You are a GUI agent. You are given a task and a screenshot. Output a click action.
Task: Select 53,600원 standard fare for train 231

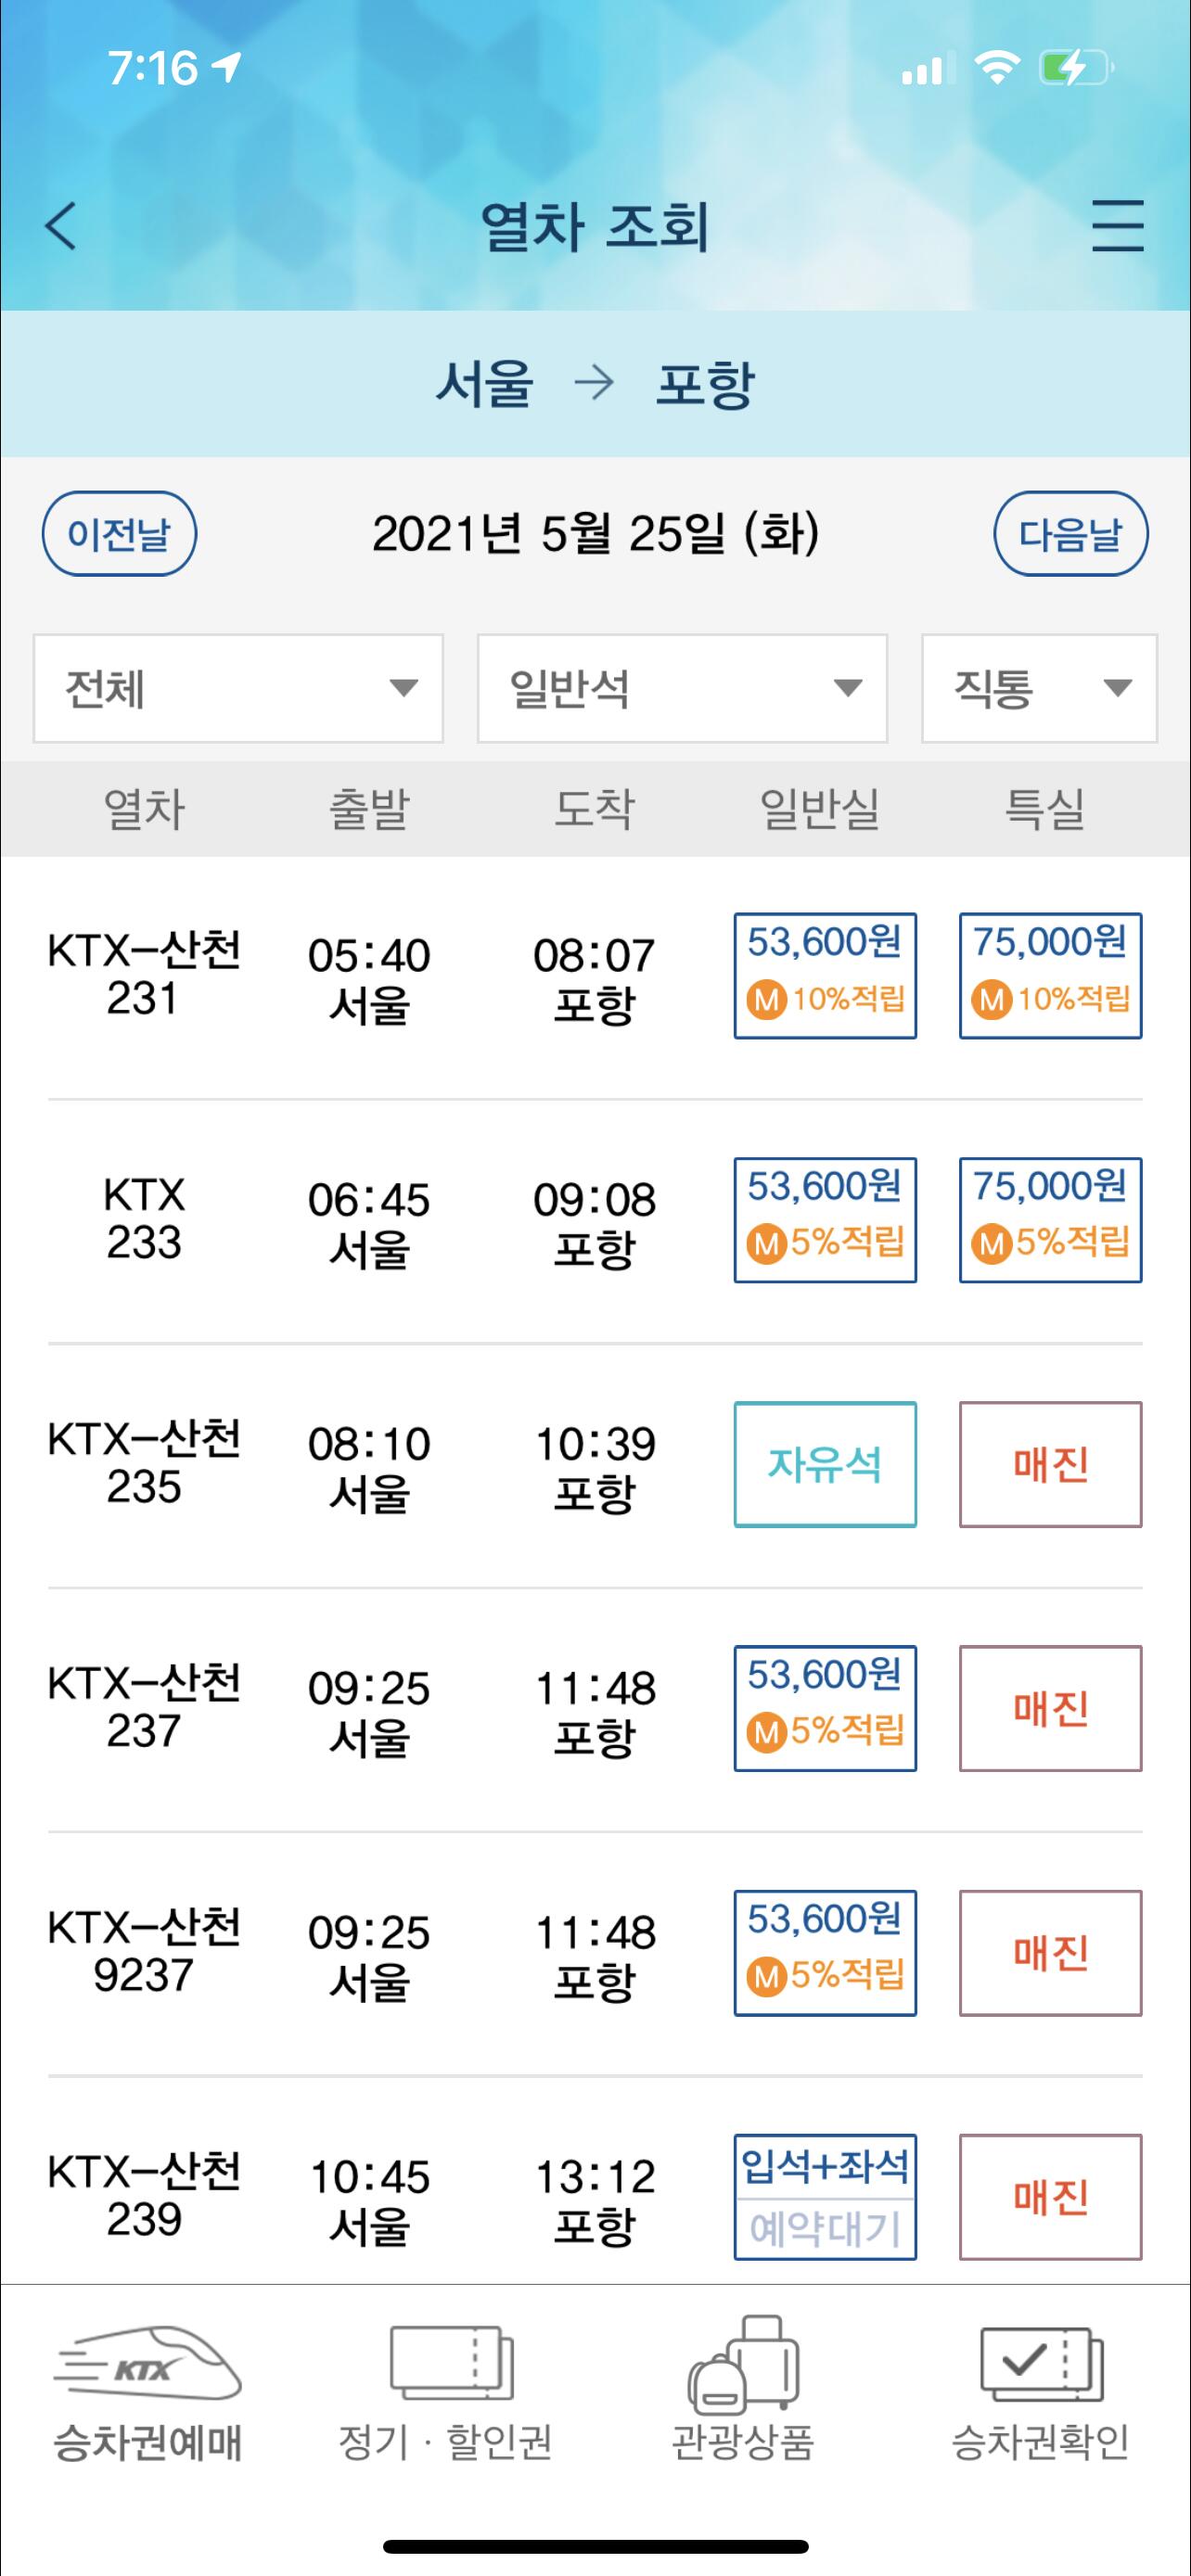(825, 975)
